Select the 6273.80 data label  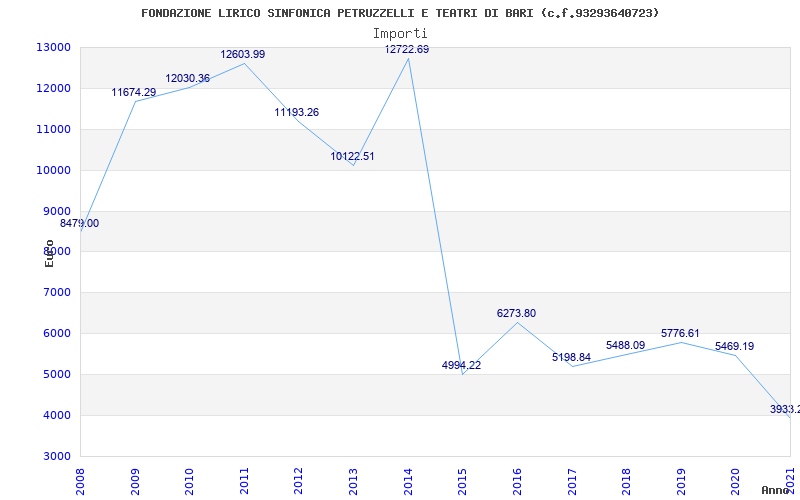point(516,313)
